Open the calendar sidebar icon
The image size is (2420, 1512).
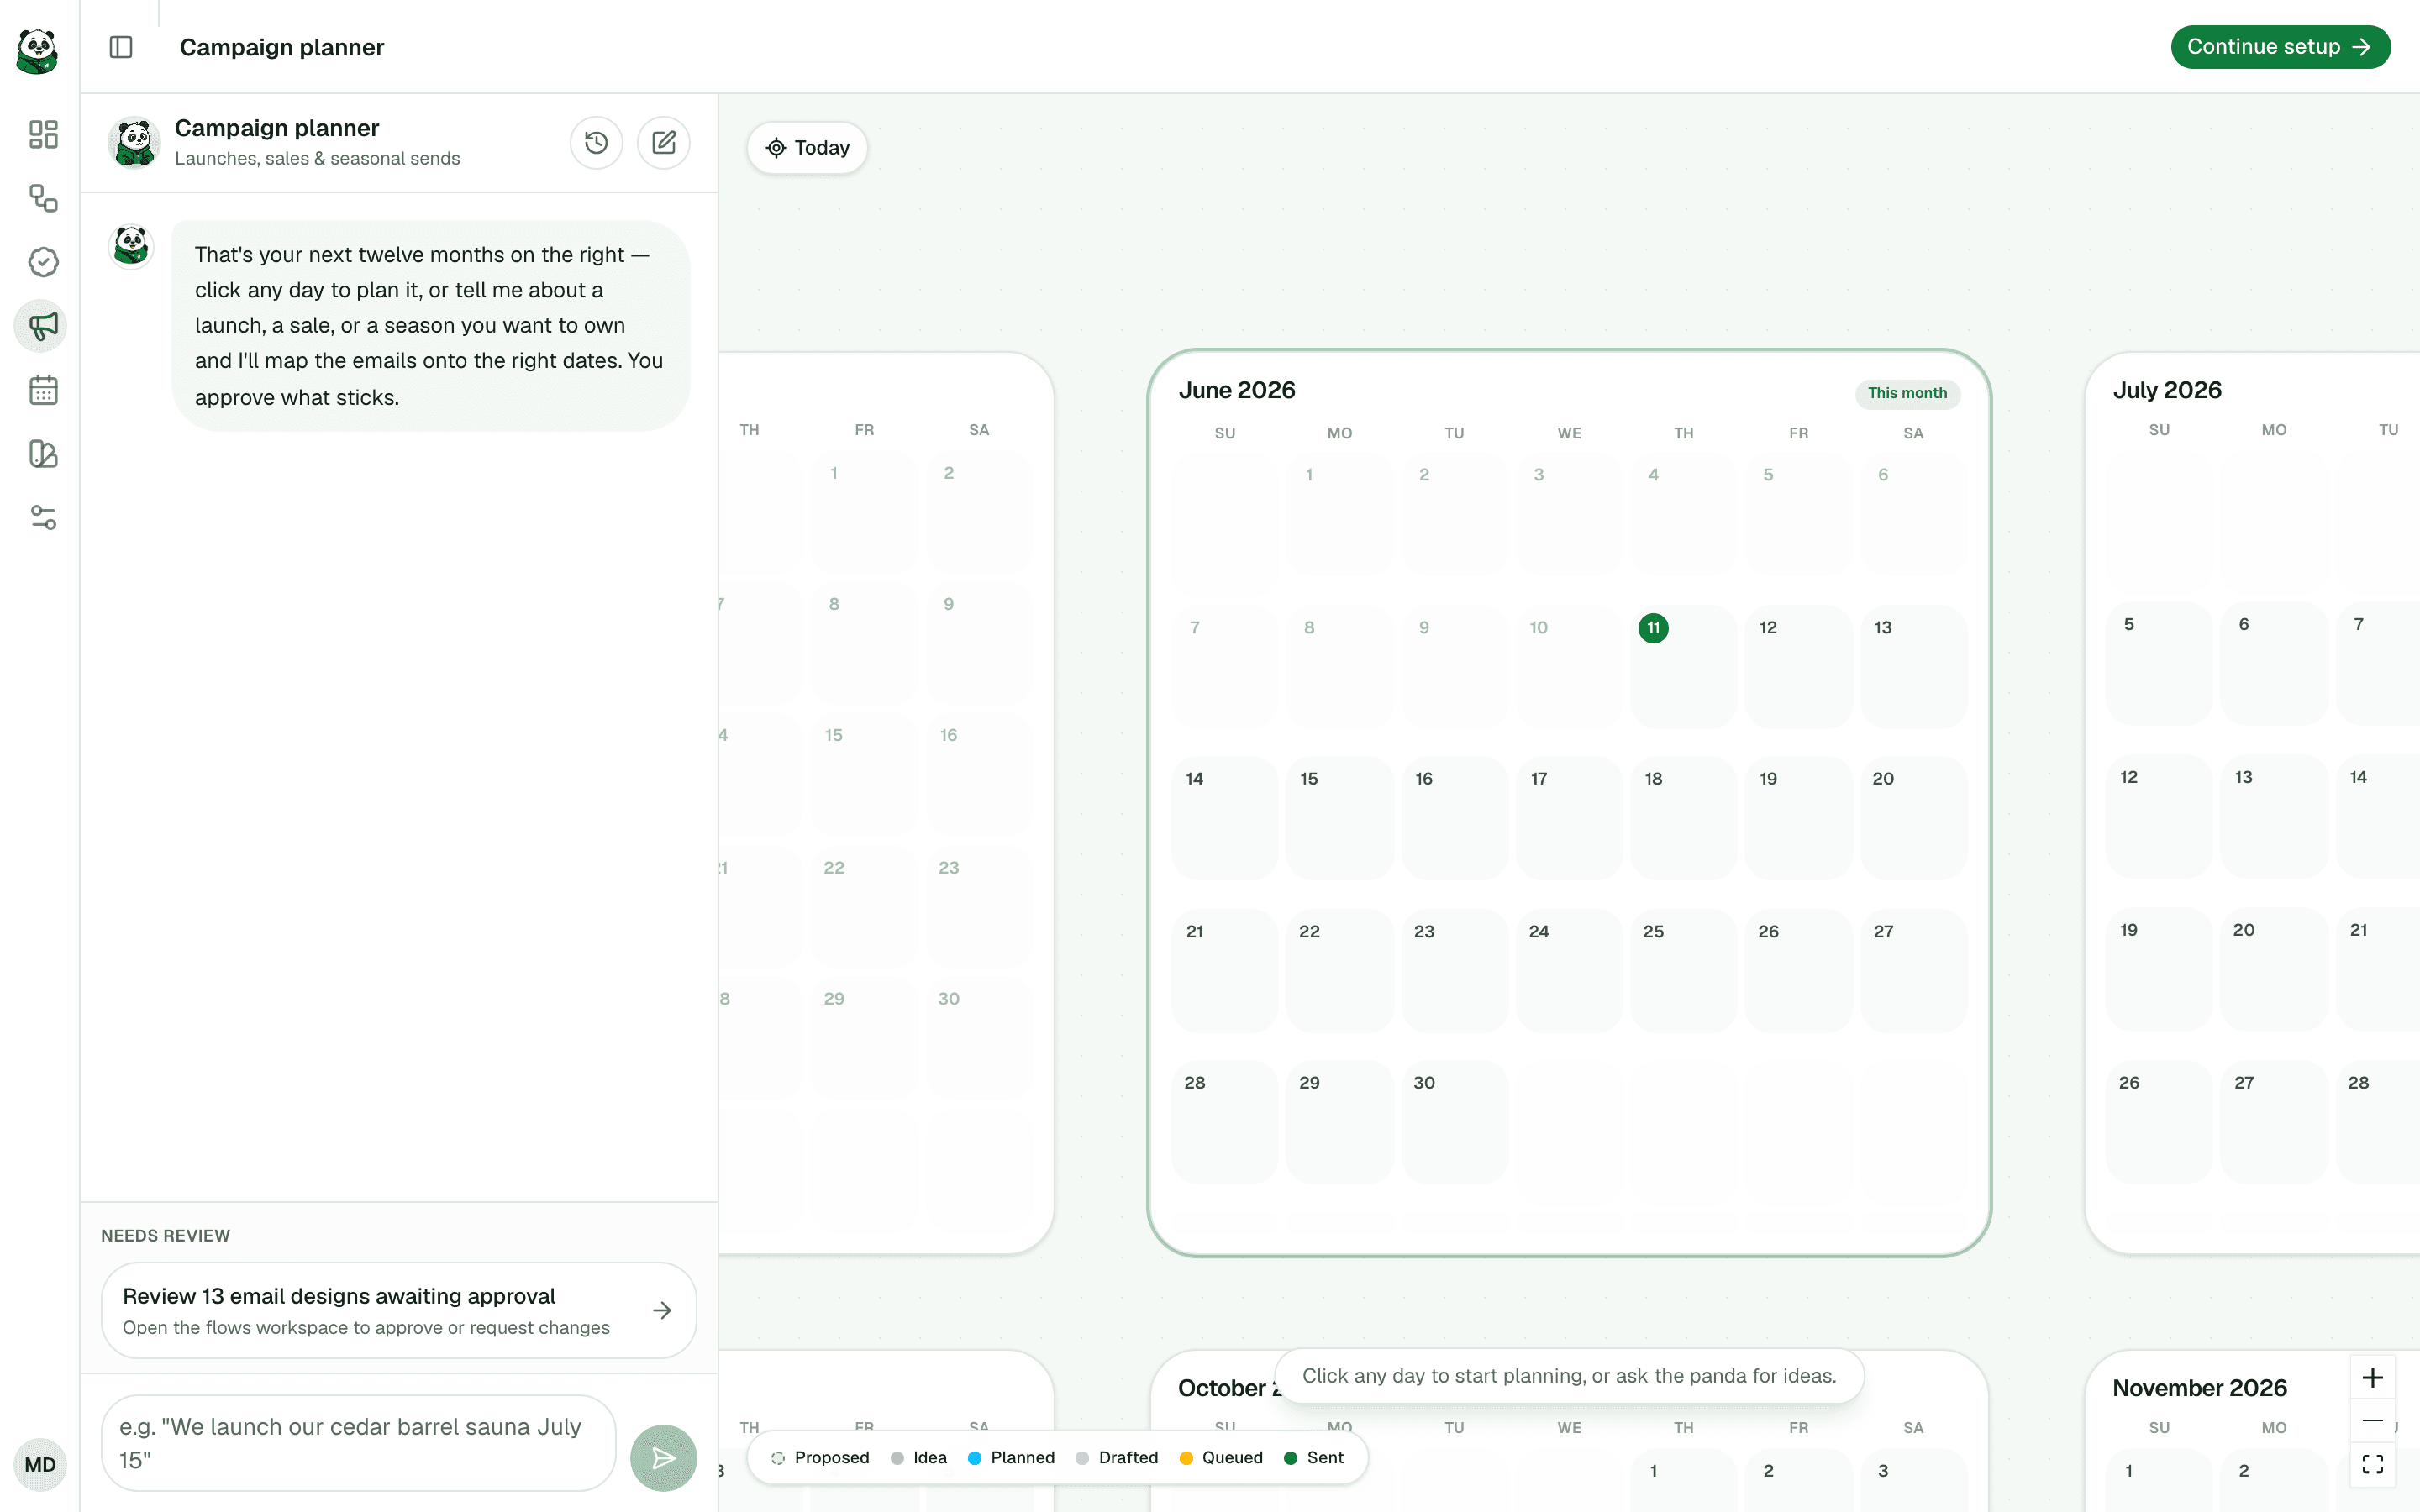[43, 390]
